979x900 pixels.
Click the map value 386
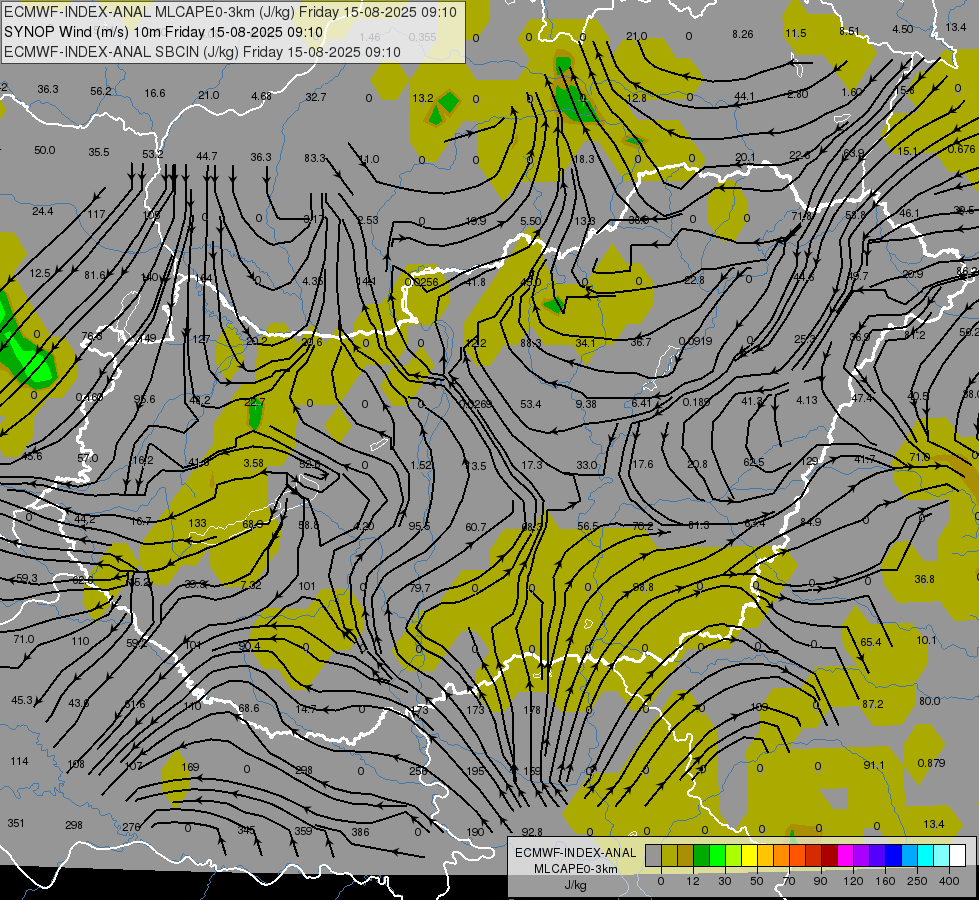click(360, 832)
